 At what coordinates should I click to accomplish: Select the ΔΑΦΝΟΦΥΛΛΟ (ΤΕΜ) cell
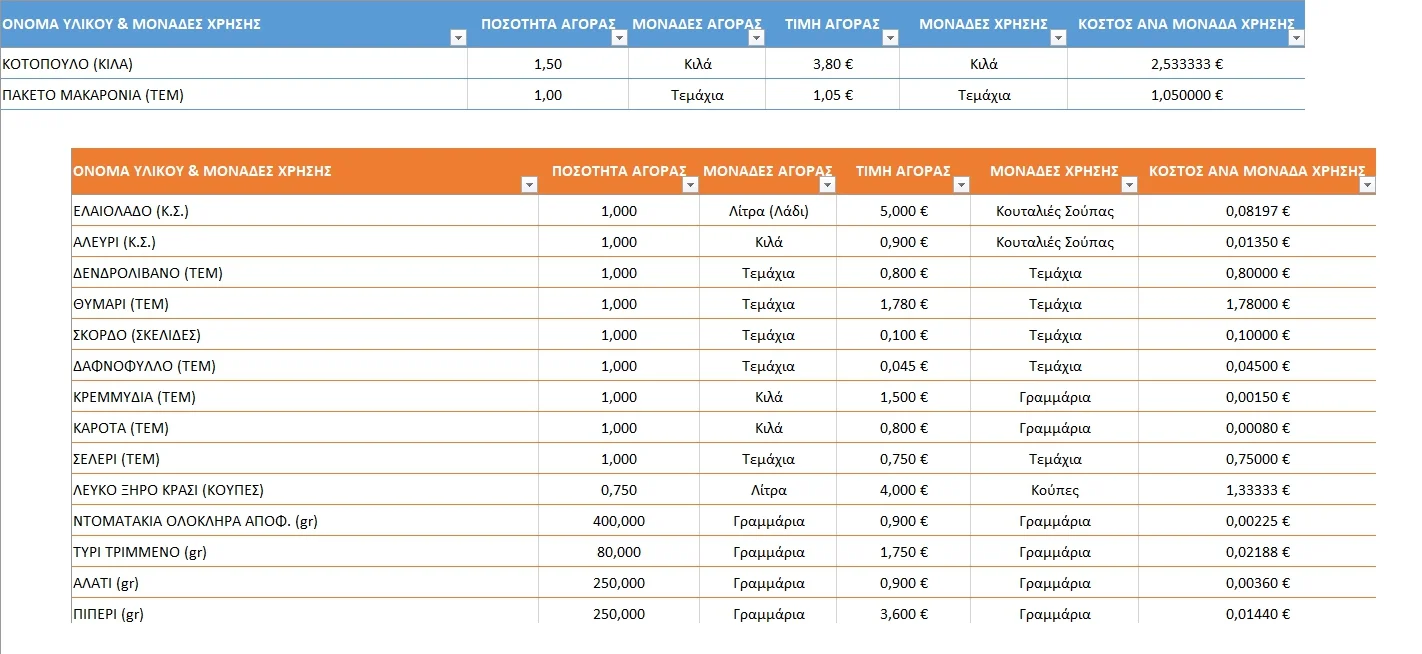(305, 366)
